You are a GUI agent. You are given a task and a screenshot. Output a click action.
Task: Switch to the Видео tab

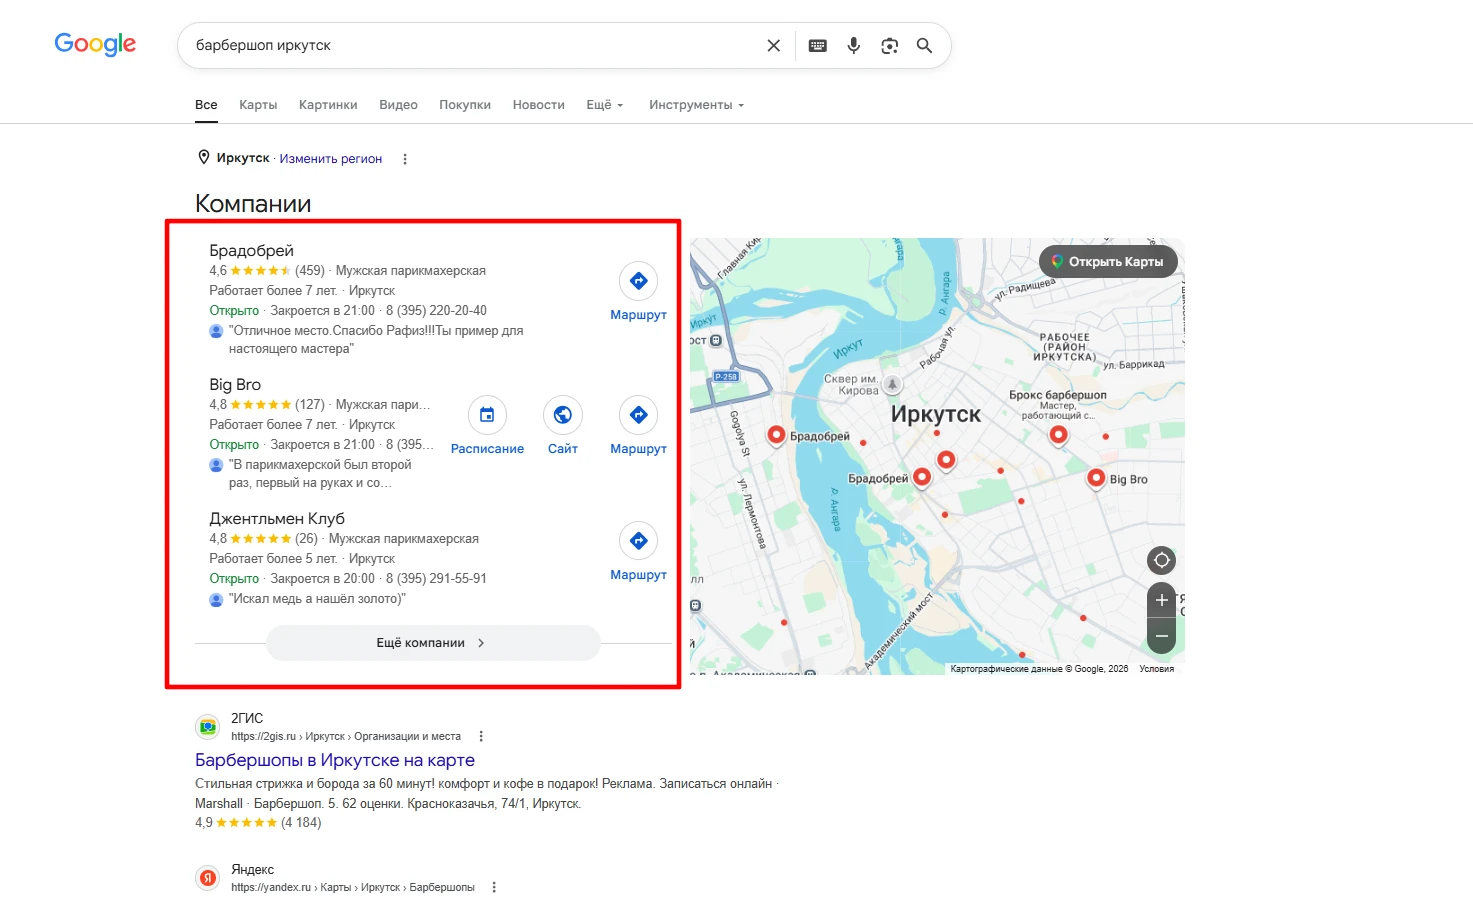(398, 105)
